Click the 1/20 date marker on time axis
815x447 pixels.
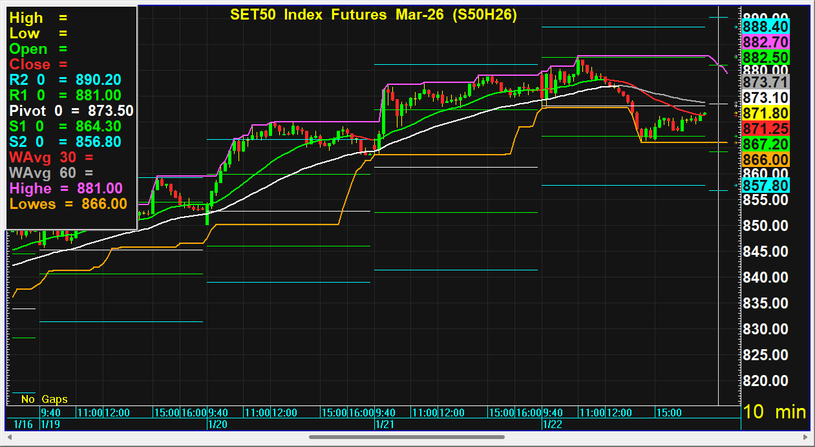[215, 425]
